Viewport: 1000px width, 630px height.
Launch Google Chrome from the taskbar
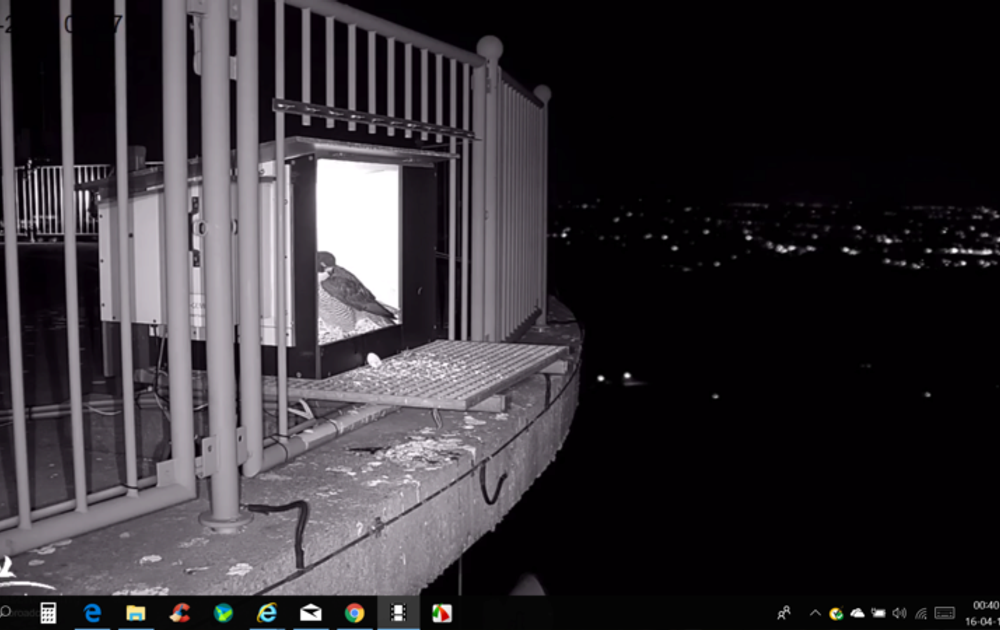coord(355,613)
